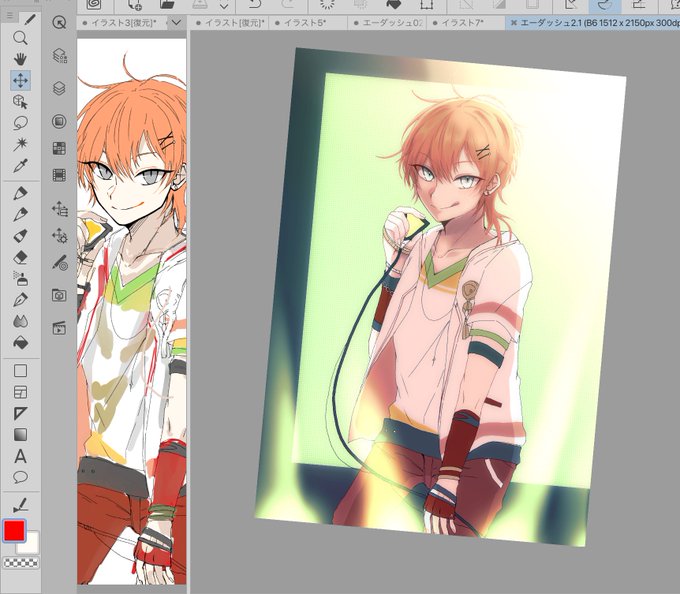This screenshot has height=594, width=680.
Task: Select the Pencil tool
Action: click(x=20, y=215)
